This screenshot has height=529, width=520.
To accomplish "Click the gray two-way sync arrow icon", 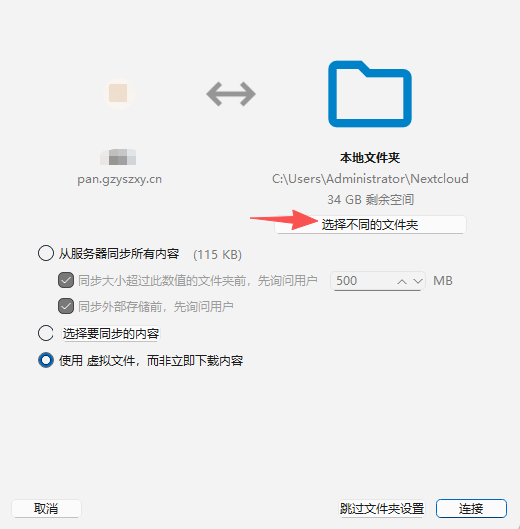I will click(x=231, y=94).
